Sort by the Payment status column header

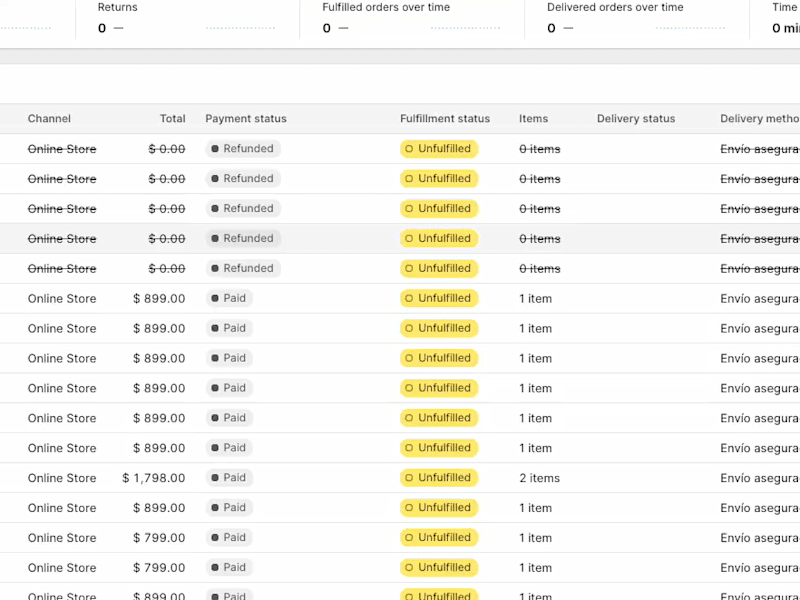tap(246, 118)
